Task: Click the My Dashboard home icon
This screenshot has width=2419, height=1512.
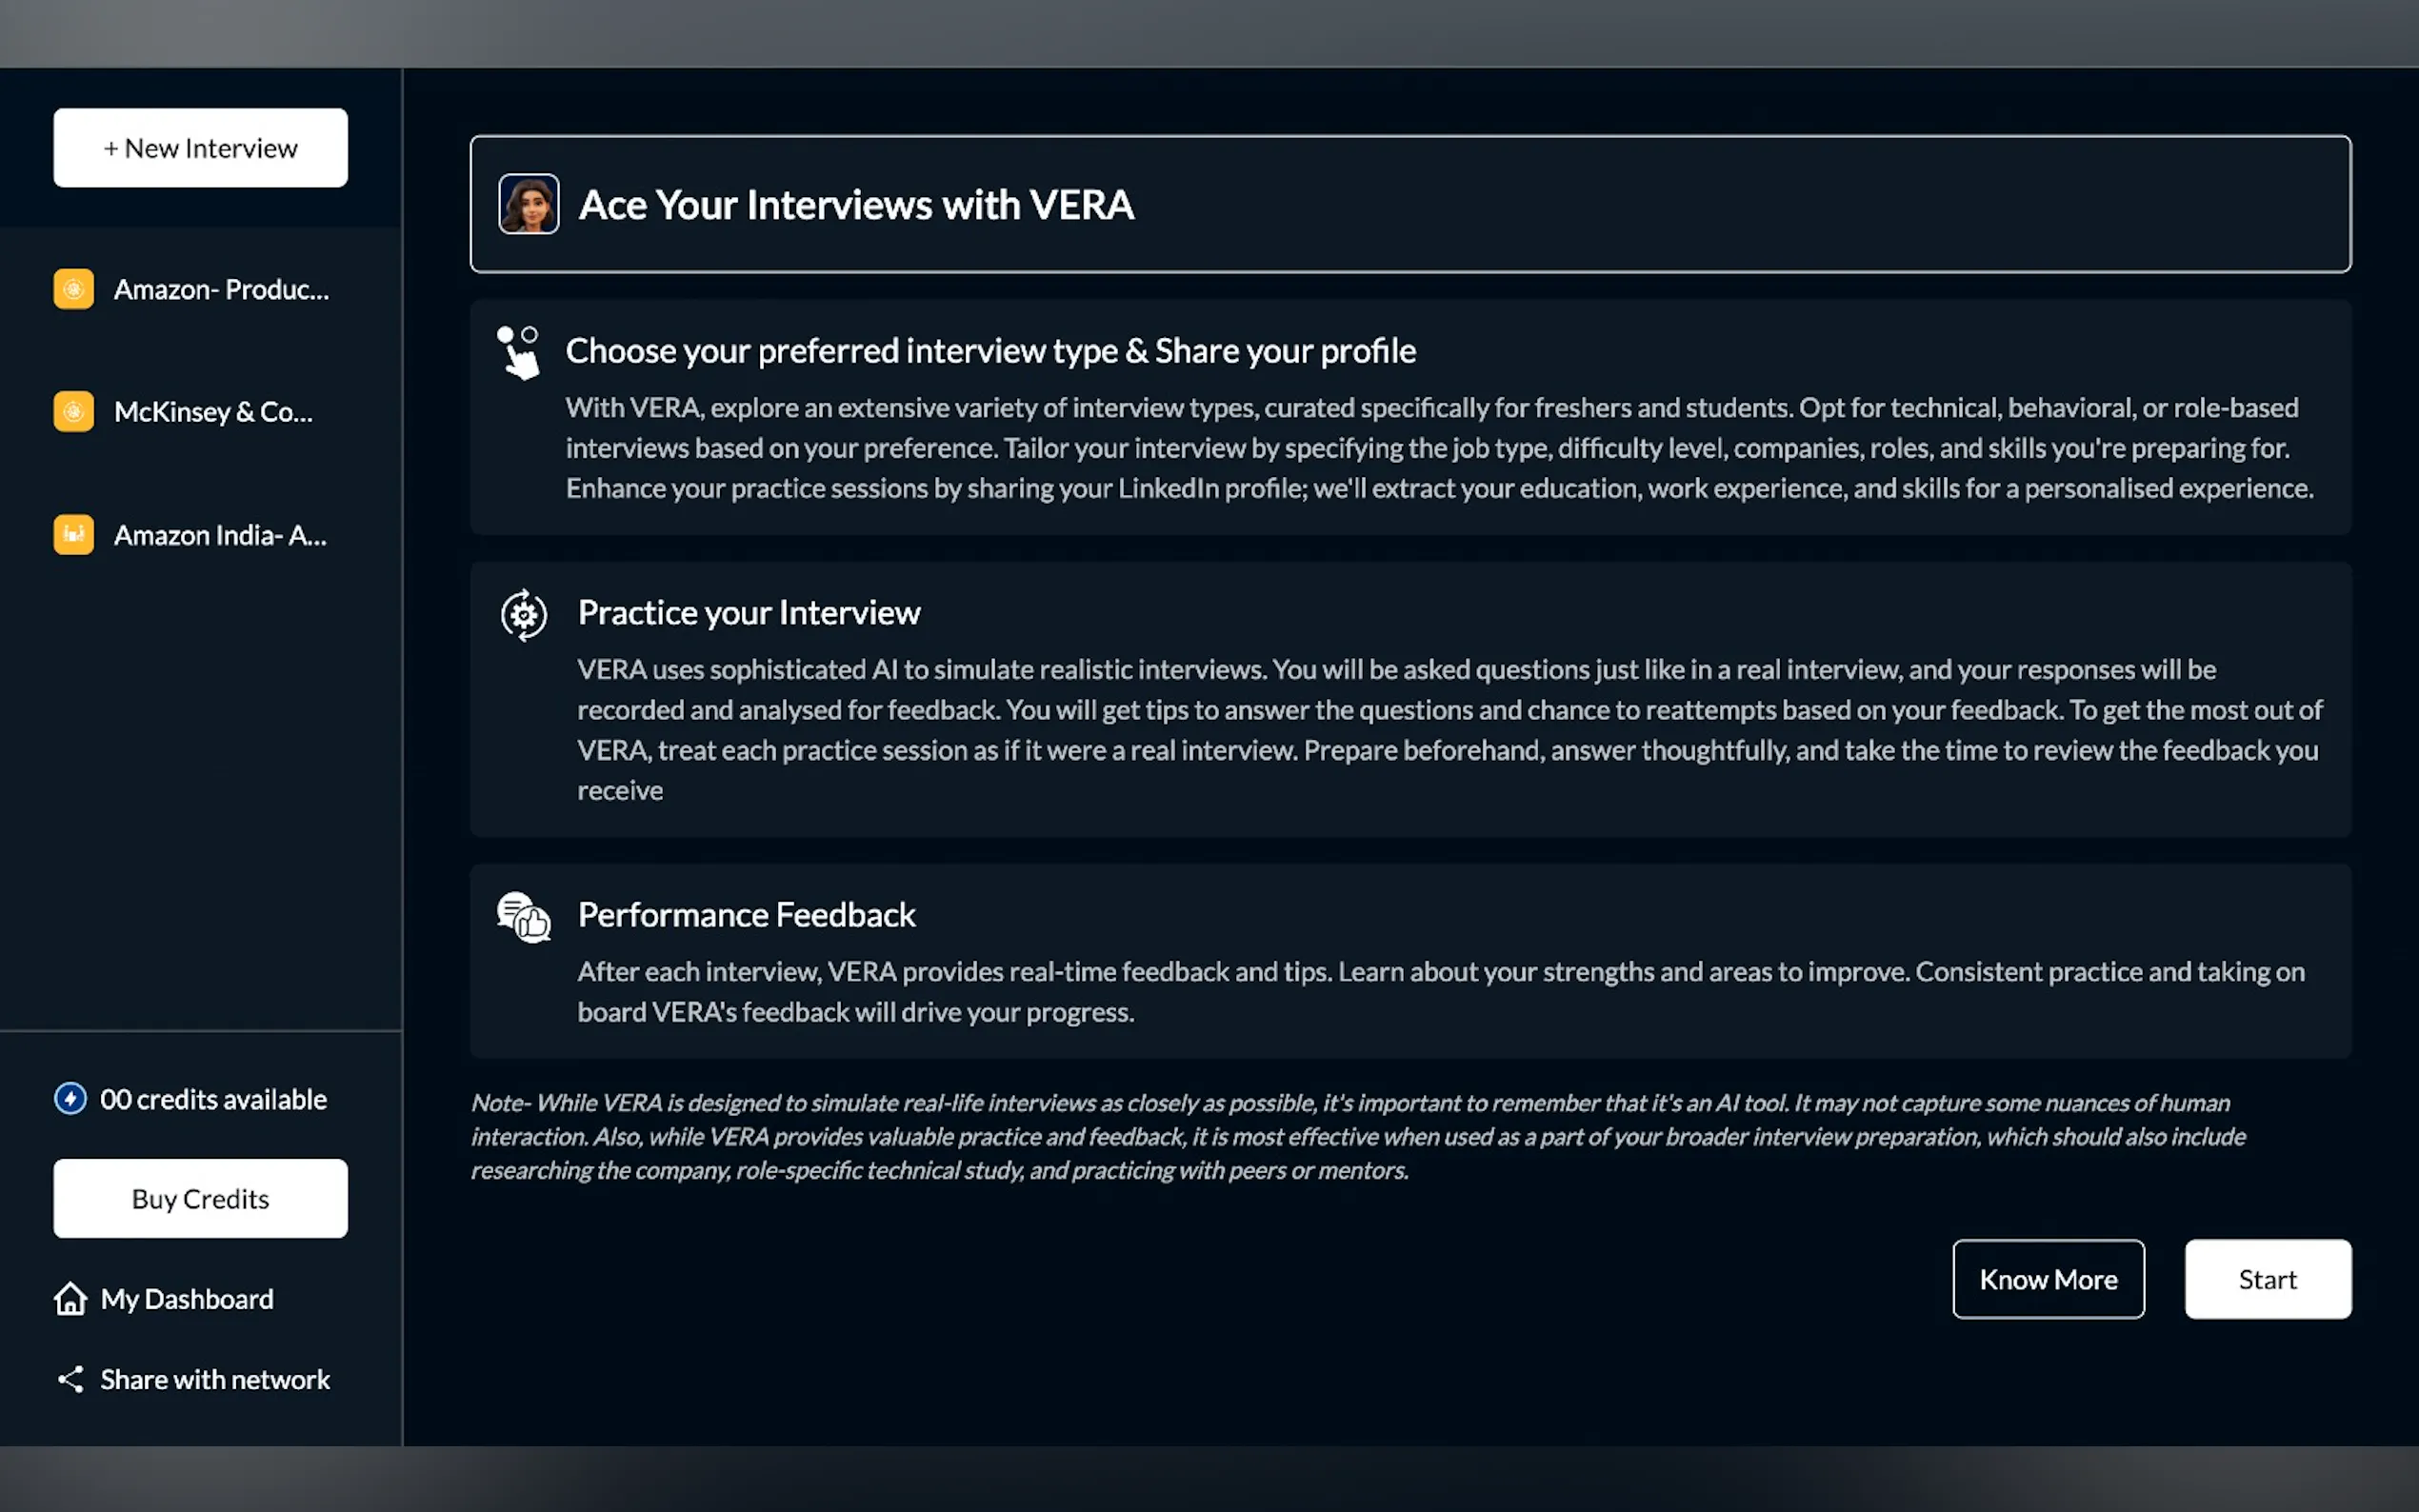Action: click(x=70, y=1299)
